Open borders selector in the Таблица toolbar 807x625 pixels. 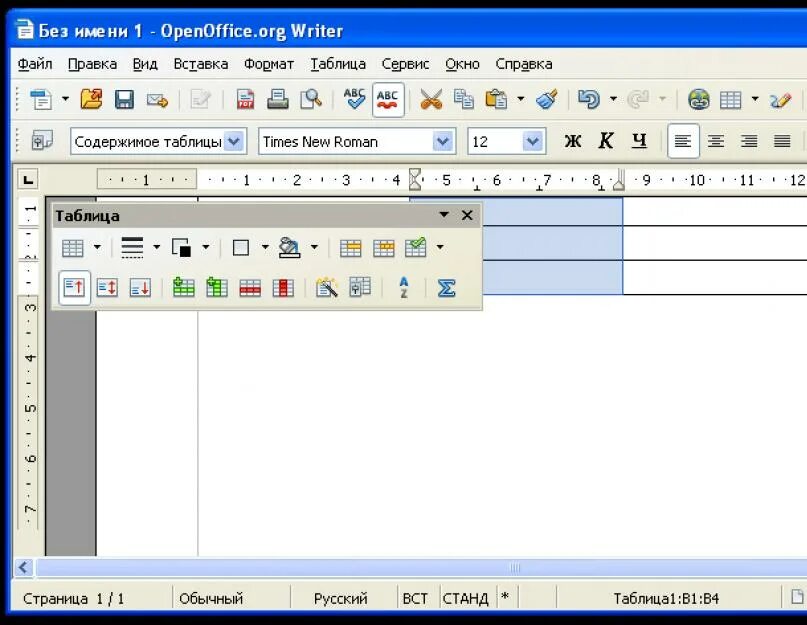pos(241,248)
